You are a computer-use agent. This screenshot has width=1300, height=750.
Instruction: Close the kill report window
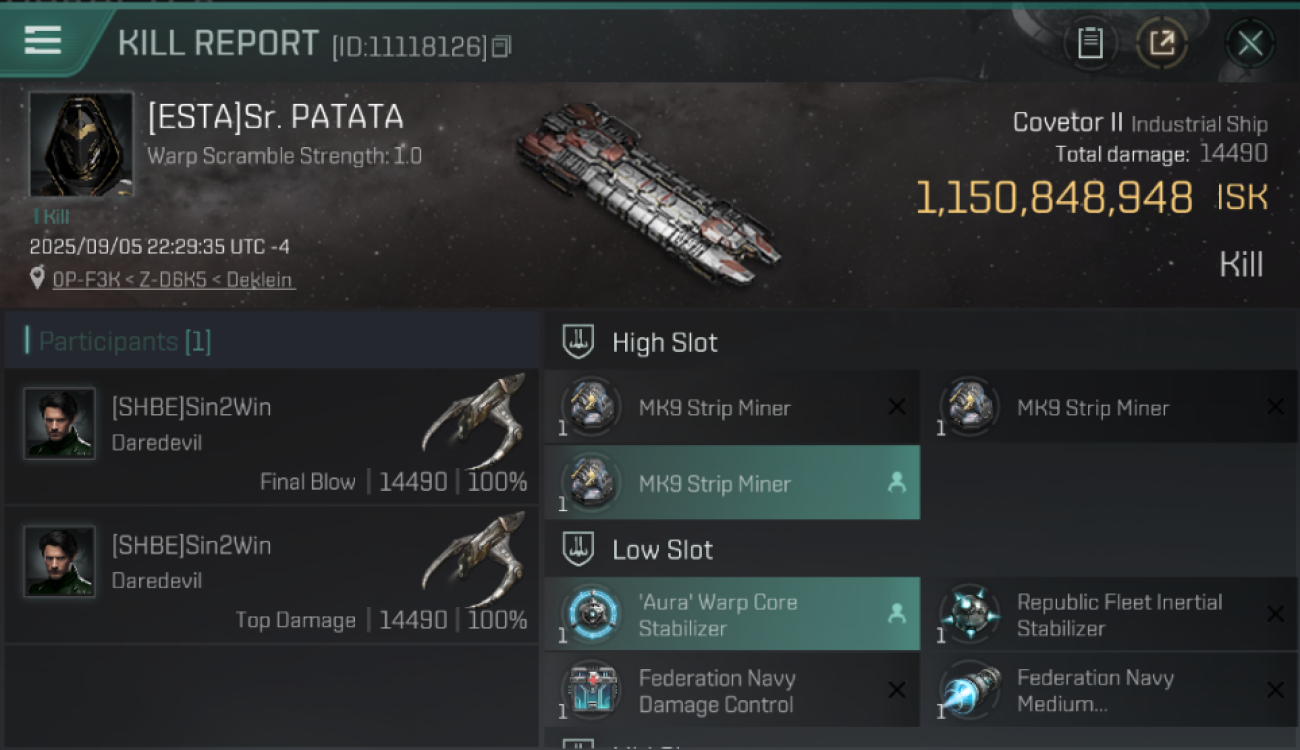pyautogui.click(x=1250, y=43)
